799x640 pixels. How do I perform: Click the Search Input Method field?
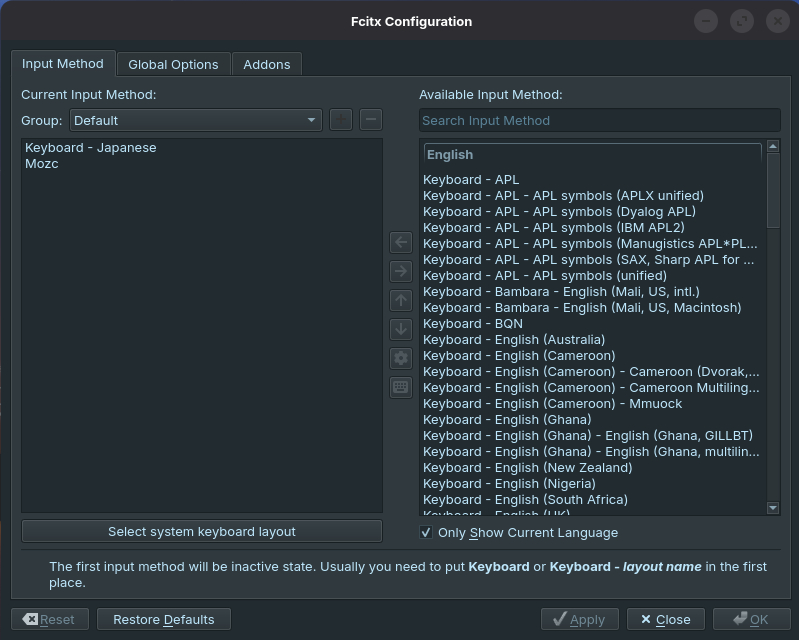599,120
